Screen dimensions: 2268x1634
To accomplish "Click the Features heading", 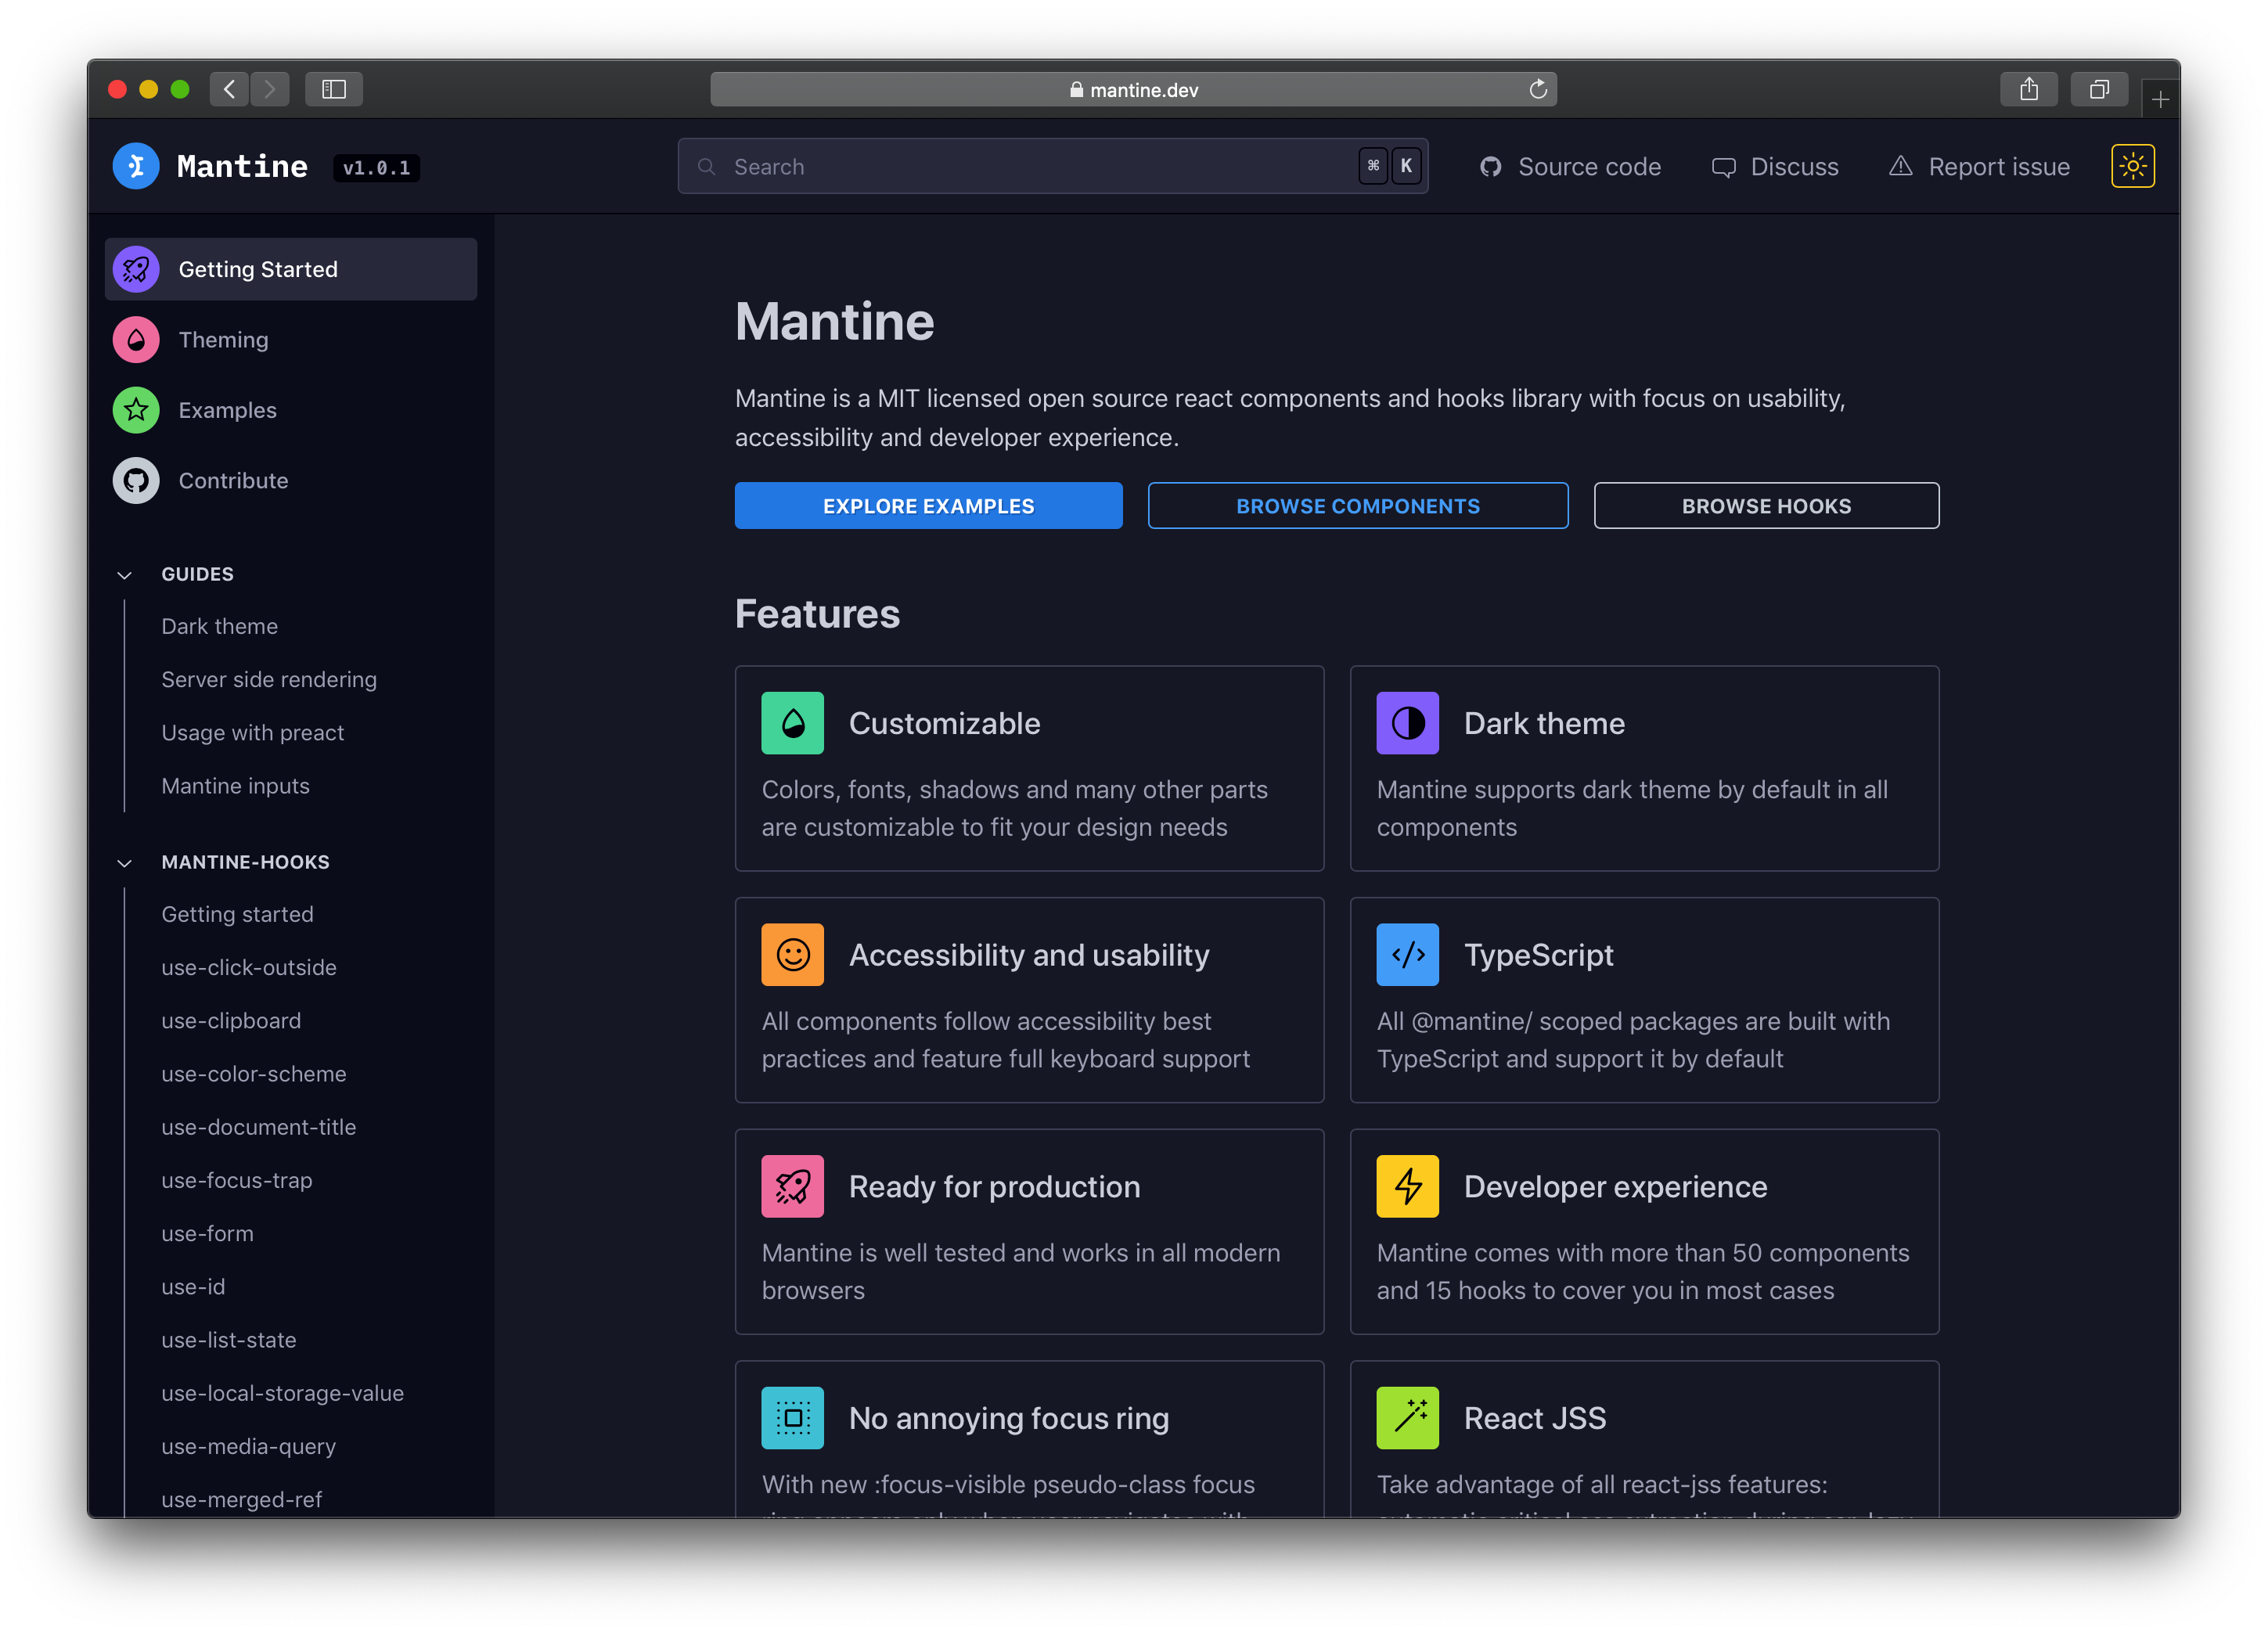I will tap(817, 614).
